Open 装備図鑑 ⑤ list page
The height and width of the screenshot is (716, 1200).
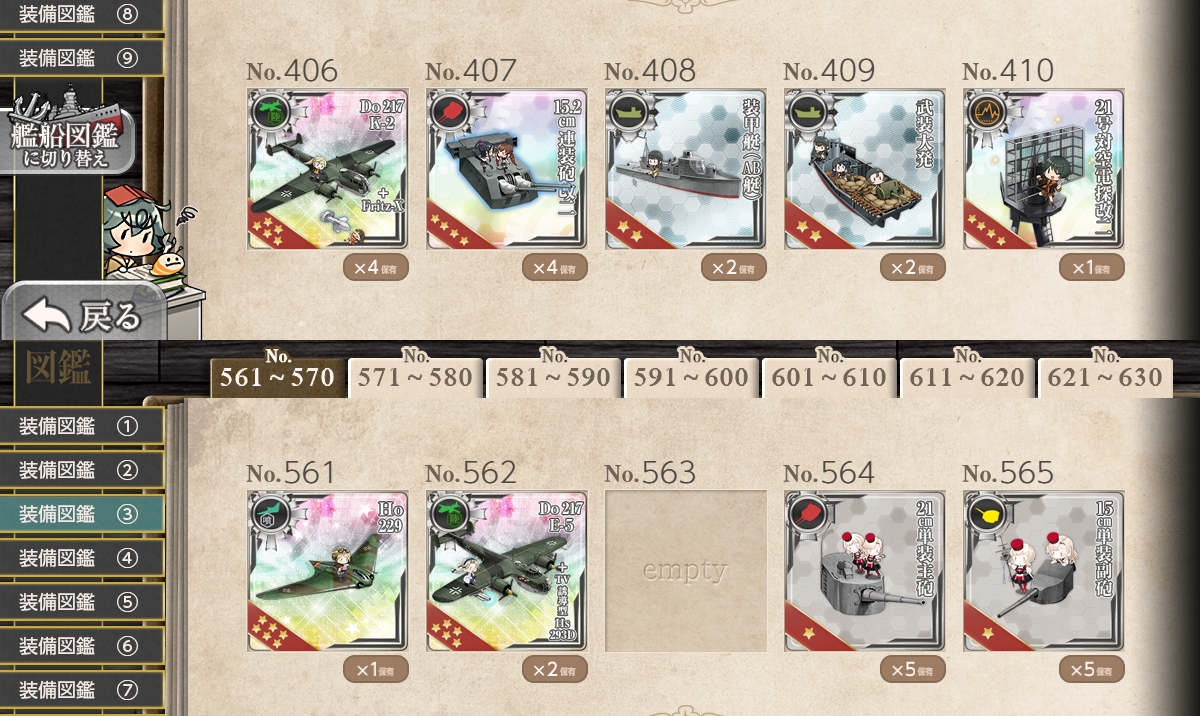click(x=82, y=602)
